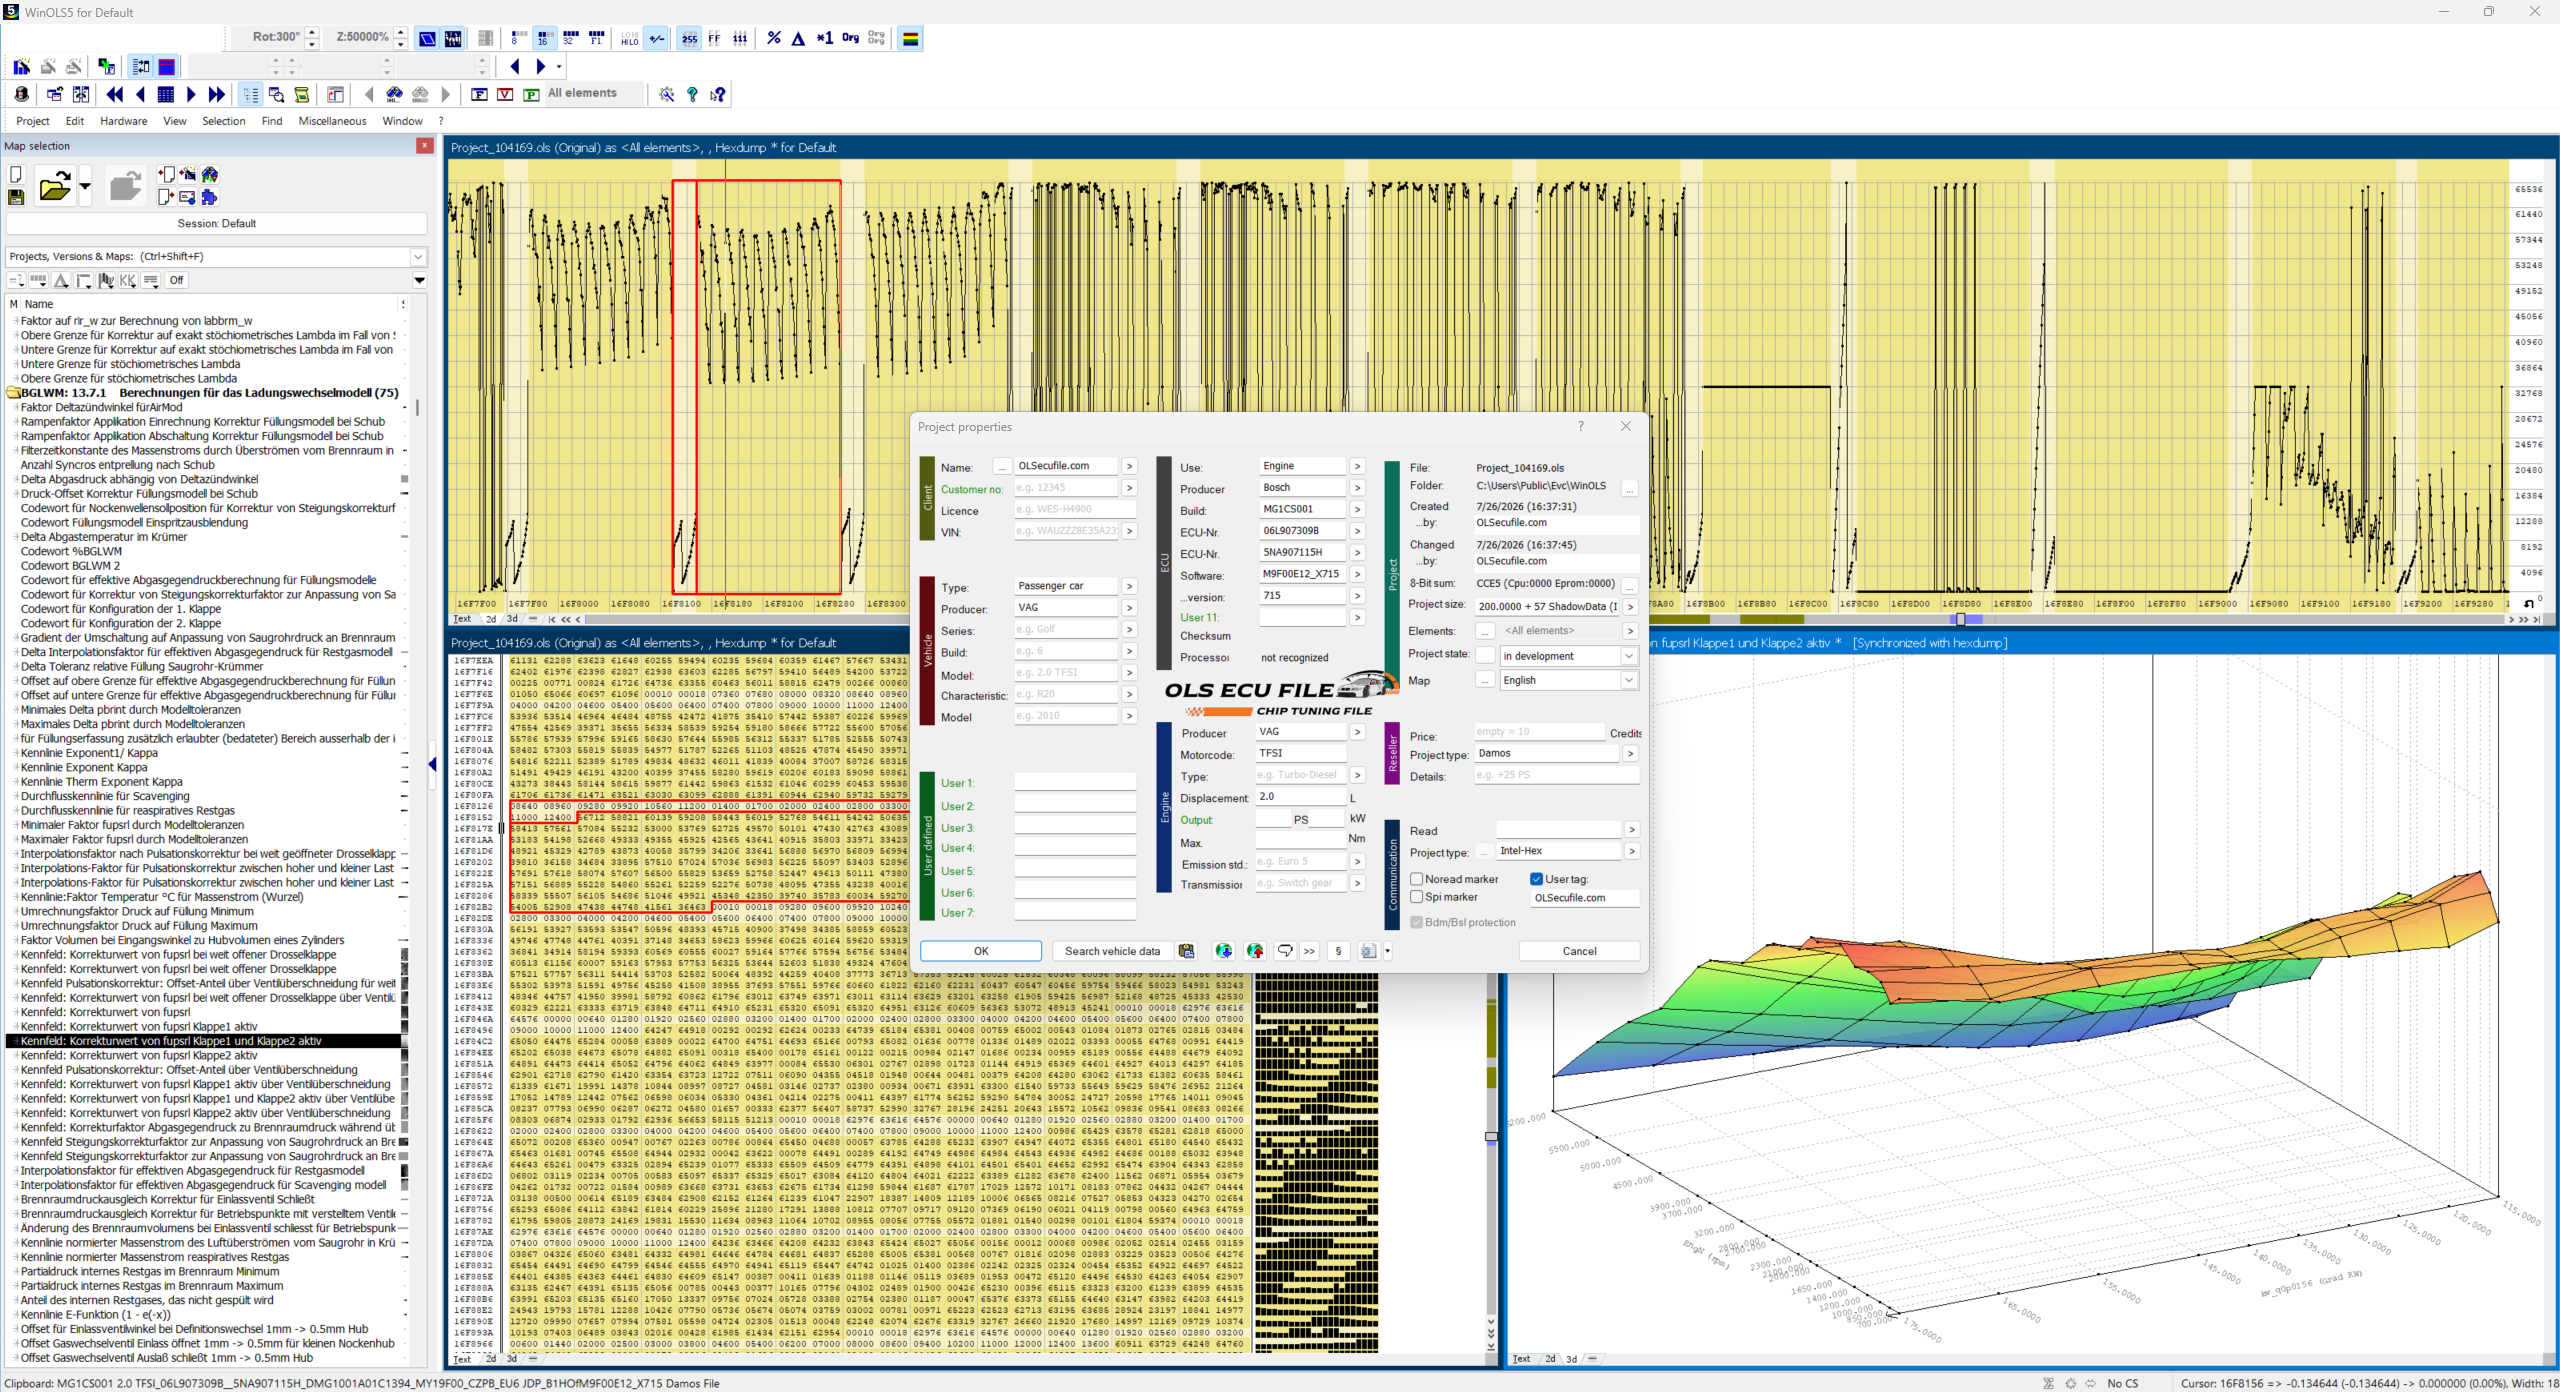Open the Project state dropdown
Viewport: 2560px width, 1392px height.
(x=1629, y=656)
